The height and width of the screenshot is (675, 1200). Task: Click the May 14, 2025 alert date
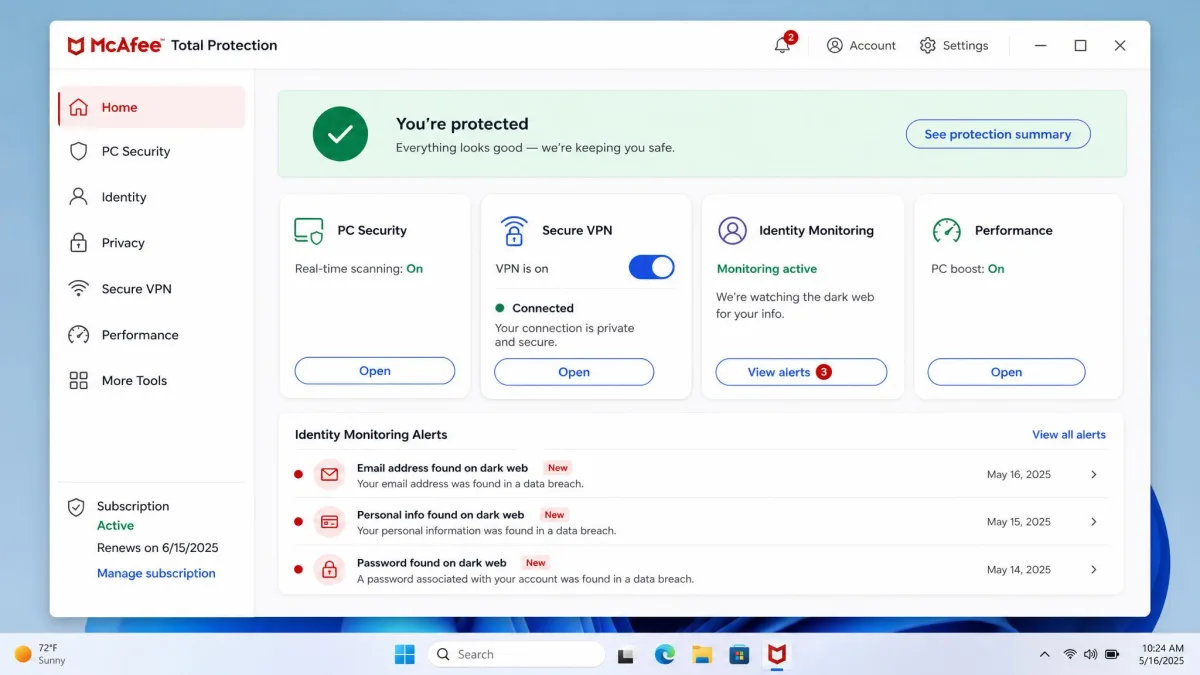tap(1019, 570)
